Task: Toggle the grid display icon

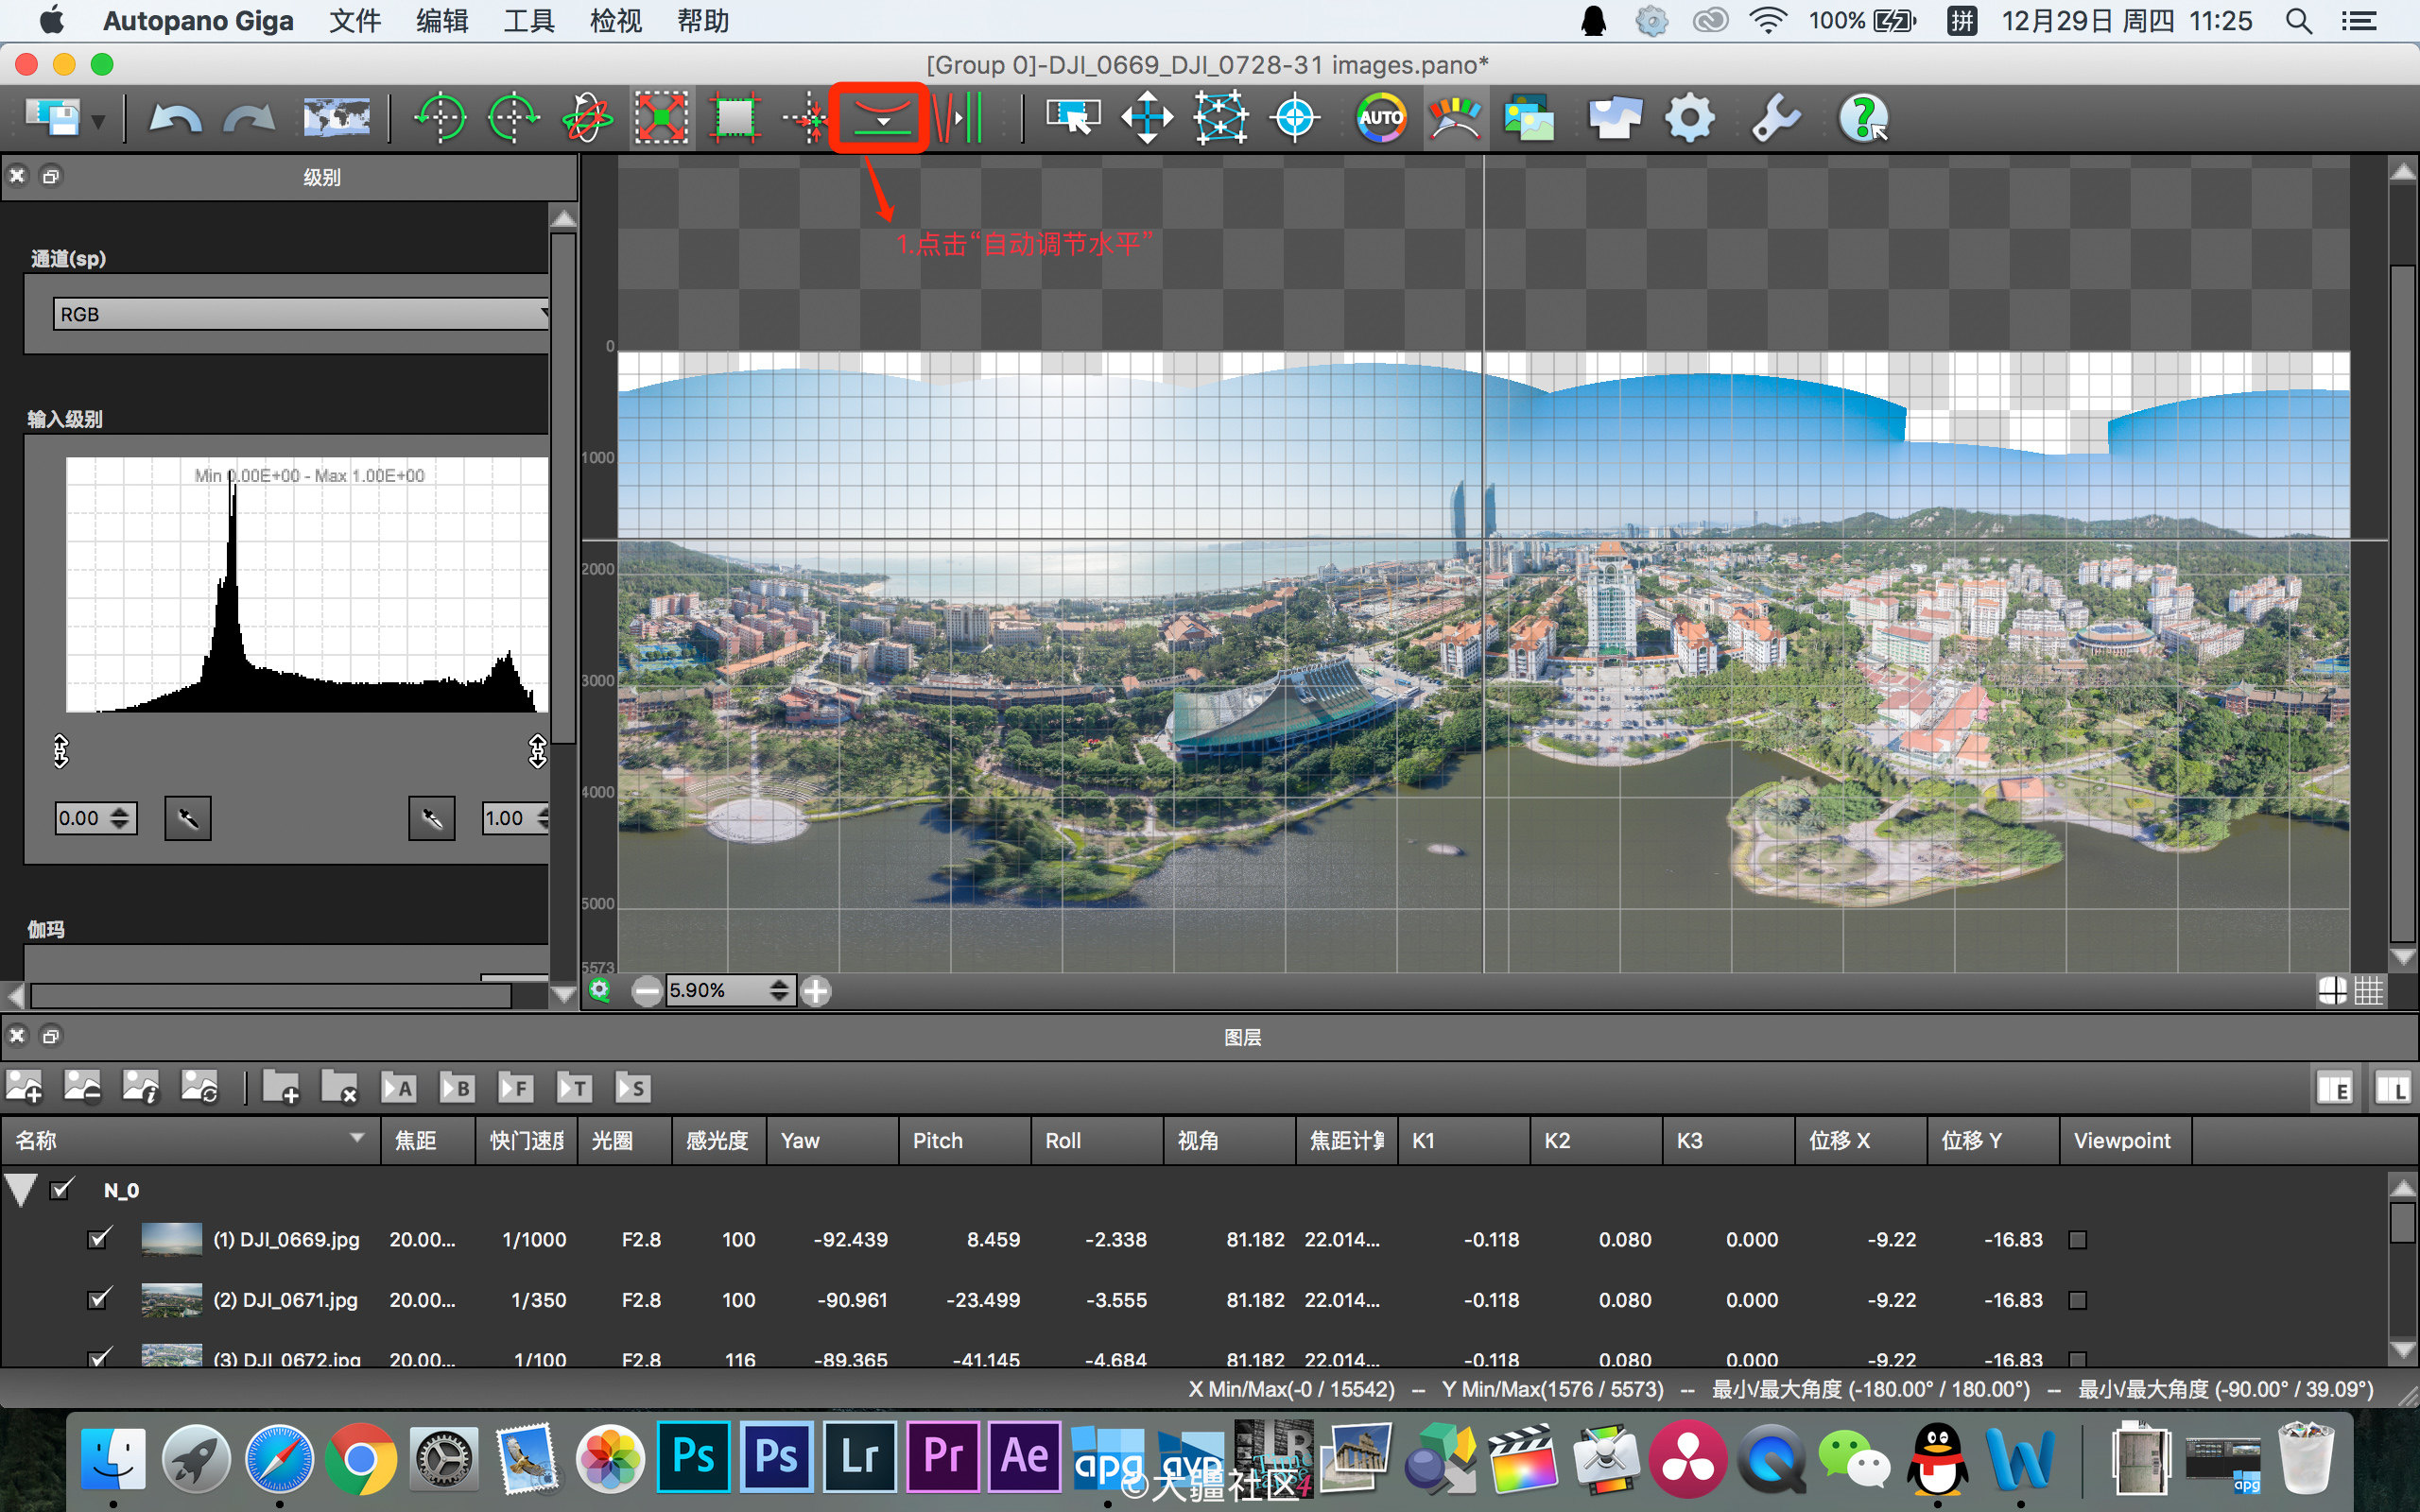Action: 2368,990
